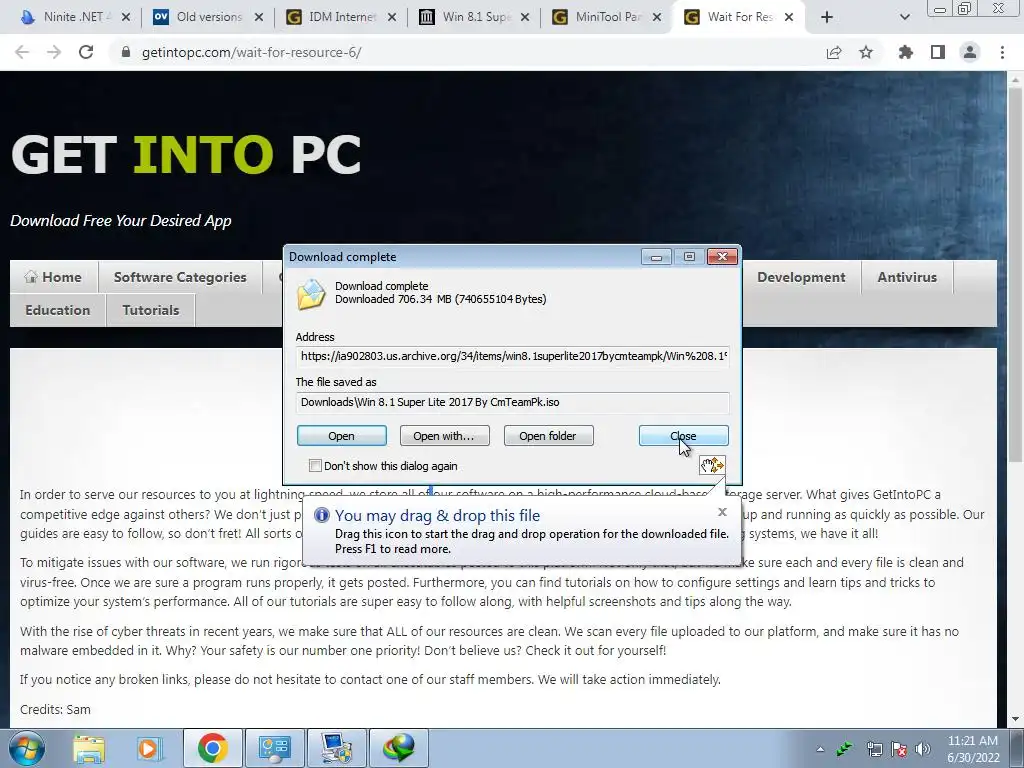Close the MiniTool tab
This screenshot has width=1024, height=768.
tap(658, 17)
